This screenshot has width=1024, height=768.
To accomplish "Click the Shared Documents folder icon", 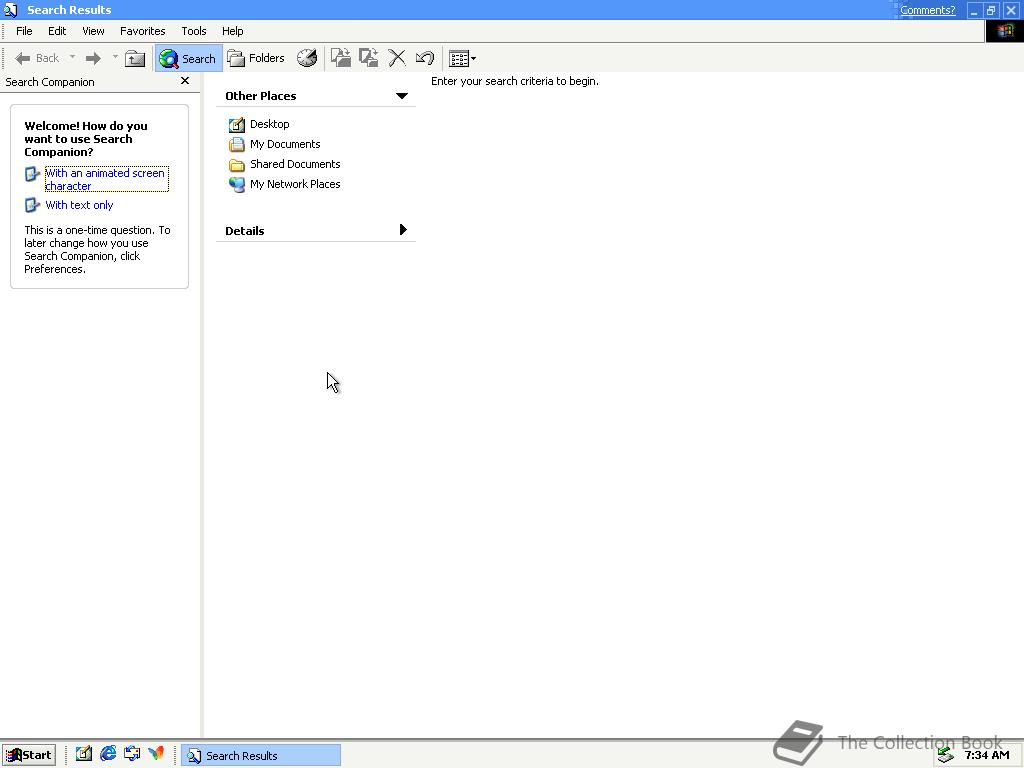I will 236,165.
